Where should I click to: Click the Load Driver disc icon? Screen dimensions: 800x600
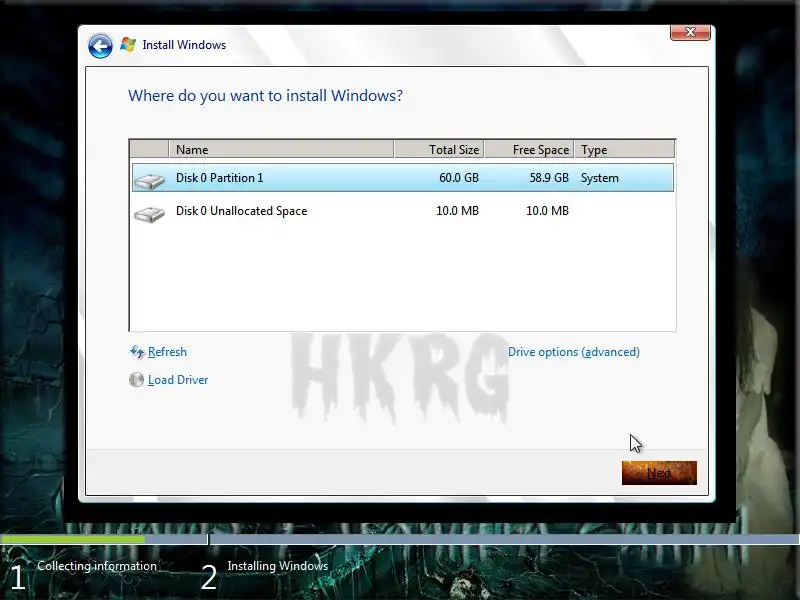coord(136,380)
